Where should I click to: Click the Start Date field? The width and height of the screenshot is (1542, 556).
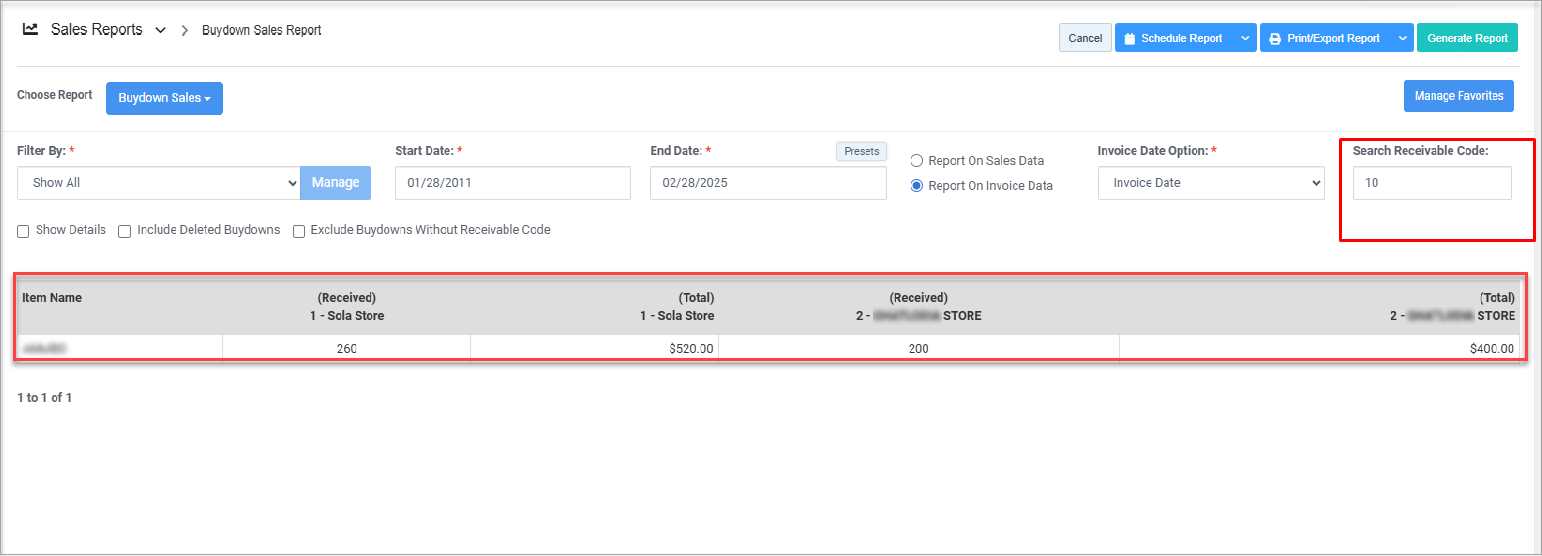(x=512, y=183)
